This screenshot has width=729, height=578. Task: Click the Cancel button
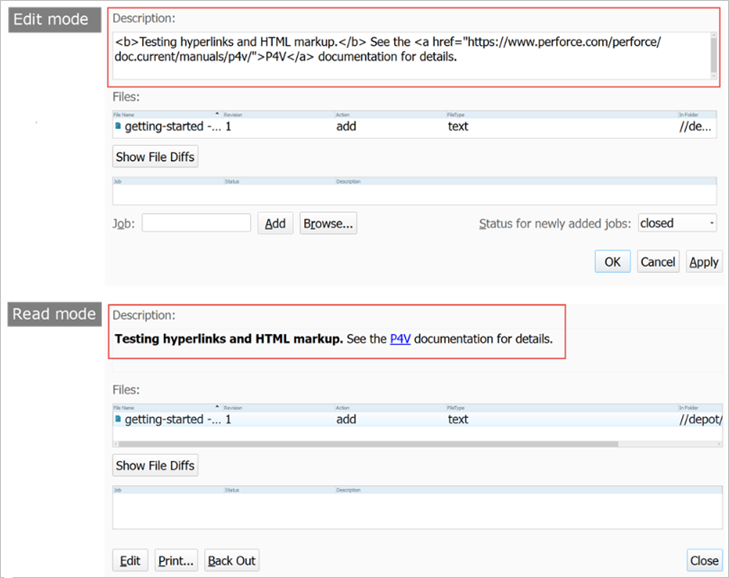[658, 262]
